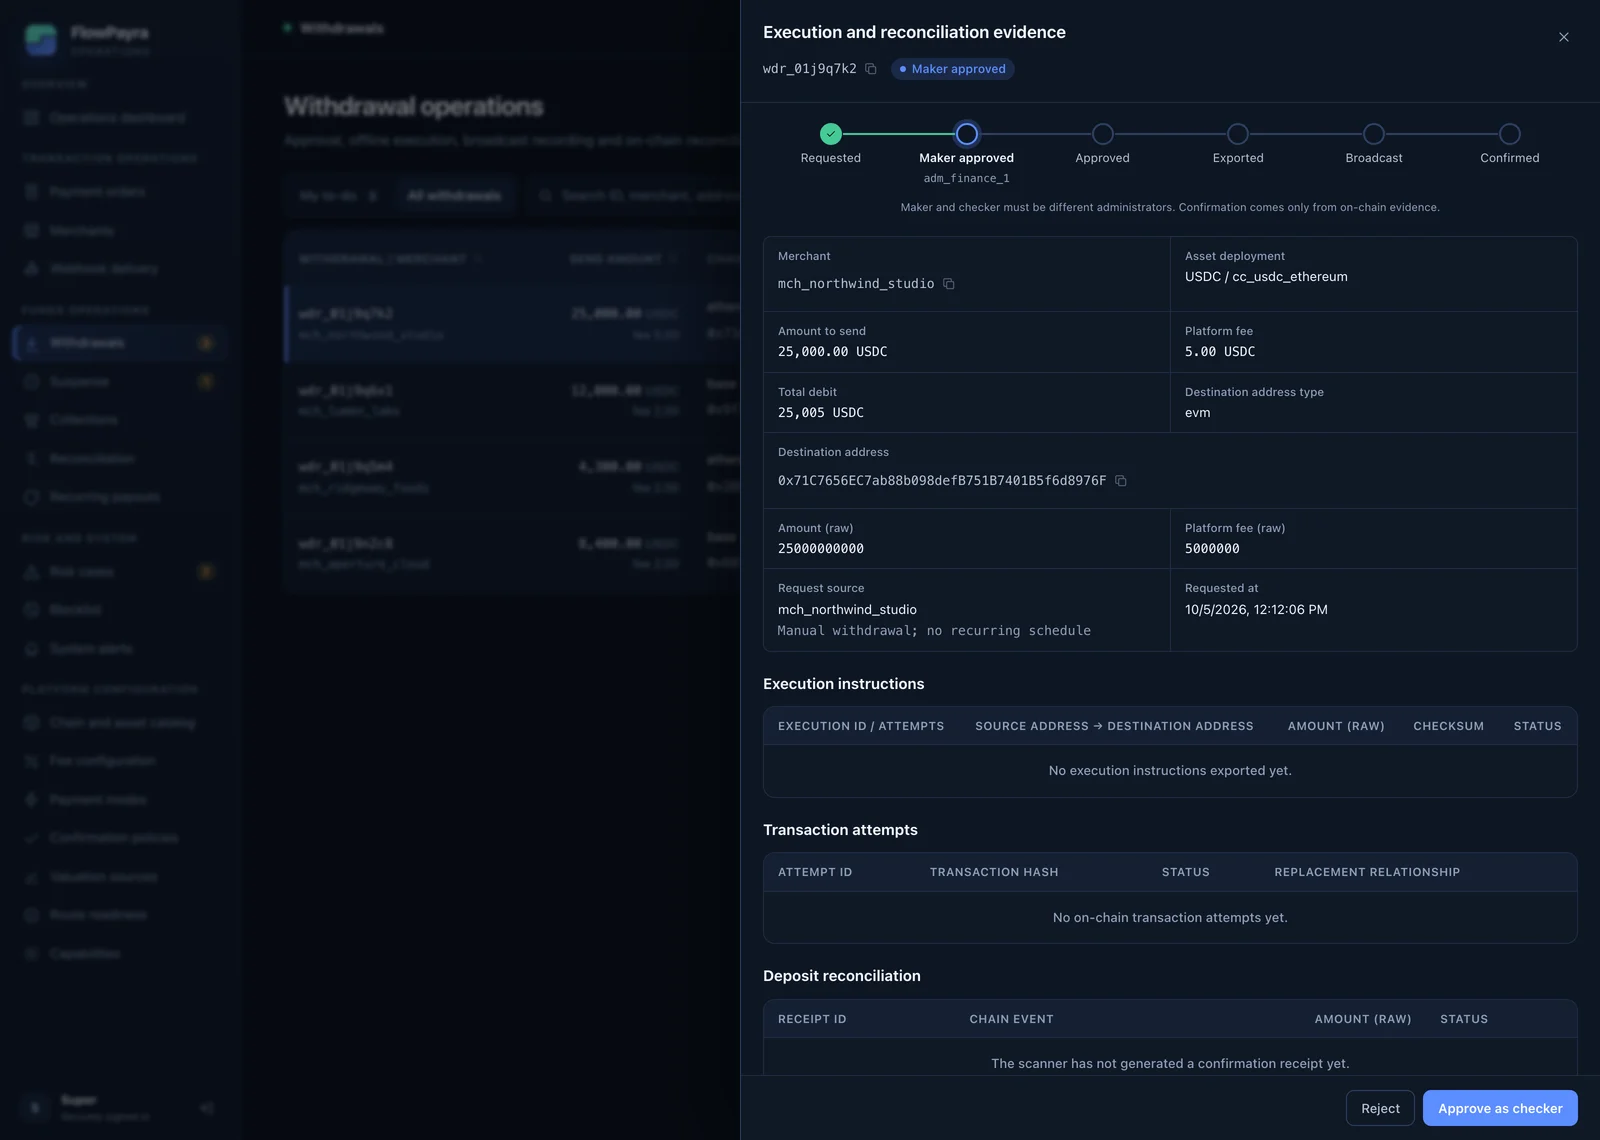Click the Transaction Hash column header

(994, 872)
